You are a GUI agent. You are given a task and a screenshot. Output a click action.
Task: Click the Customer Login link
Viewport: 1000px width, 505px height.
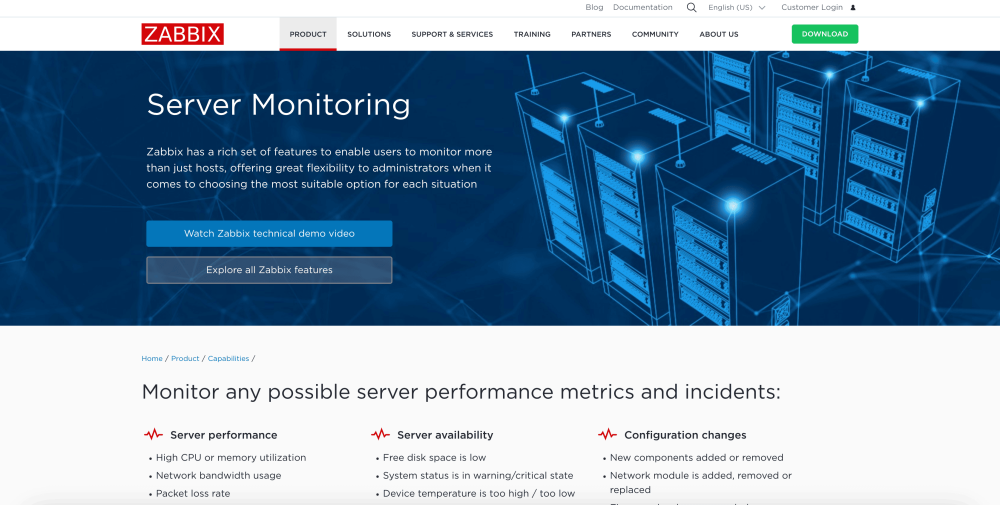point(812,8)
